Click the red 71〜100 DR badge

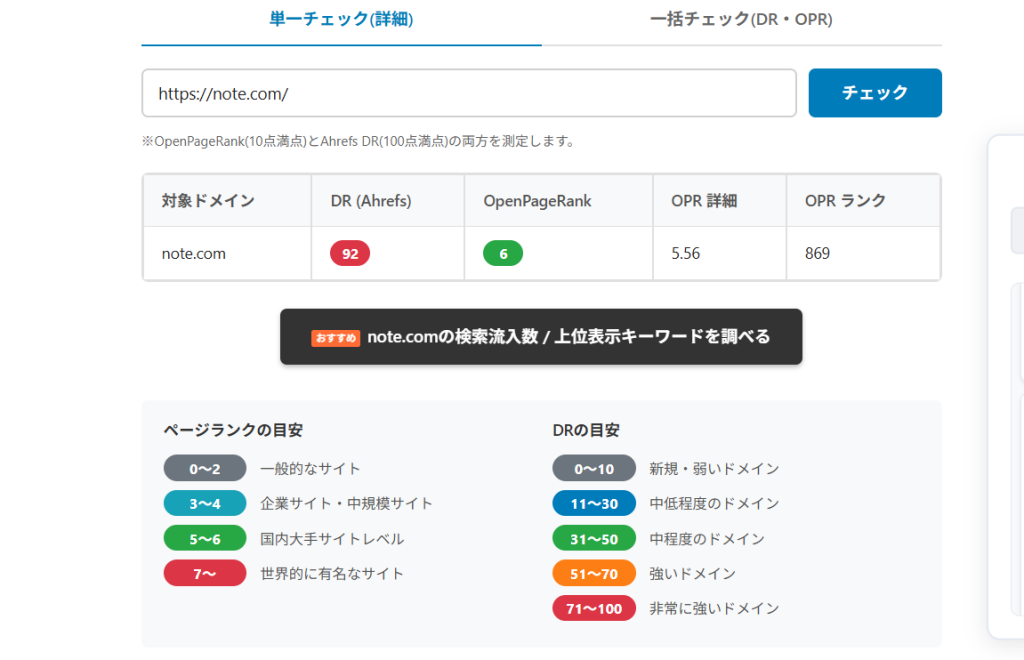[594, 608]
